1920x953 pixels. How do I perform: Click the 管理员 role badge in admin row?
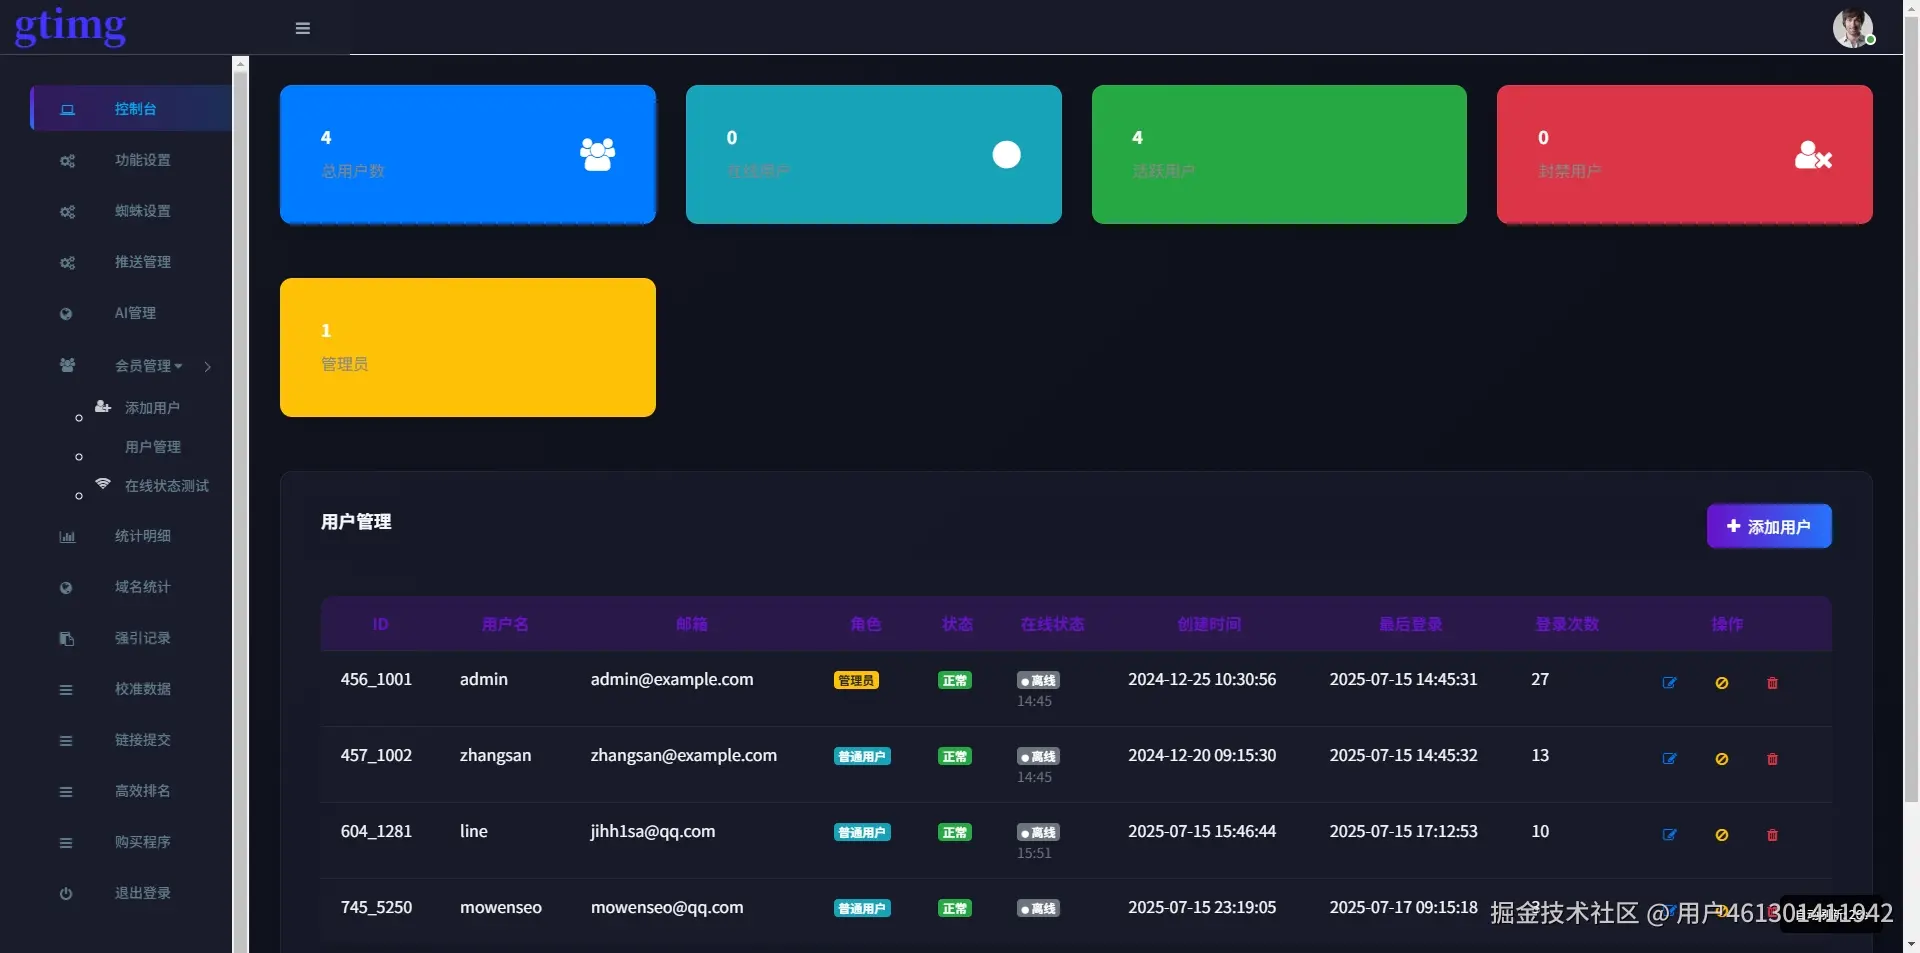coord(856,680)
